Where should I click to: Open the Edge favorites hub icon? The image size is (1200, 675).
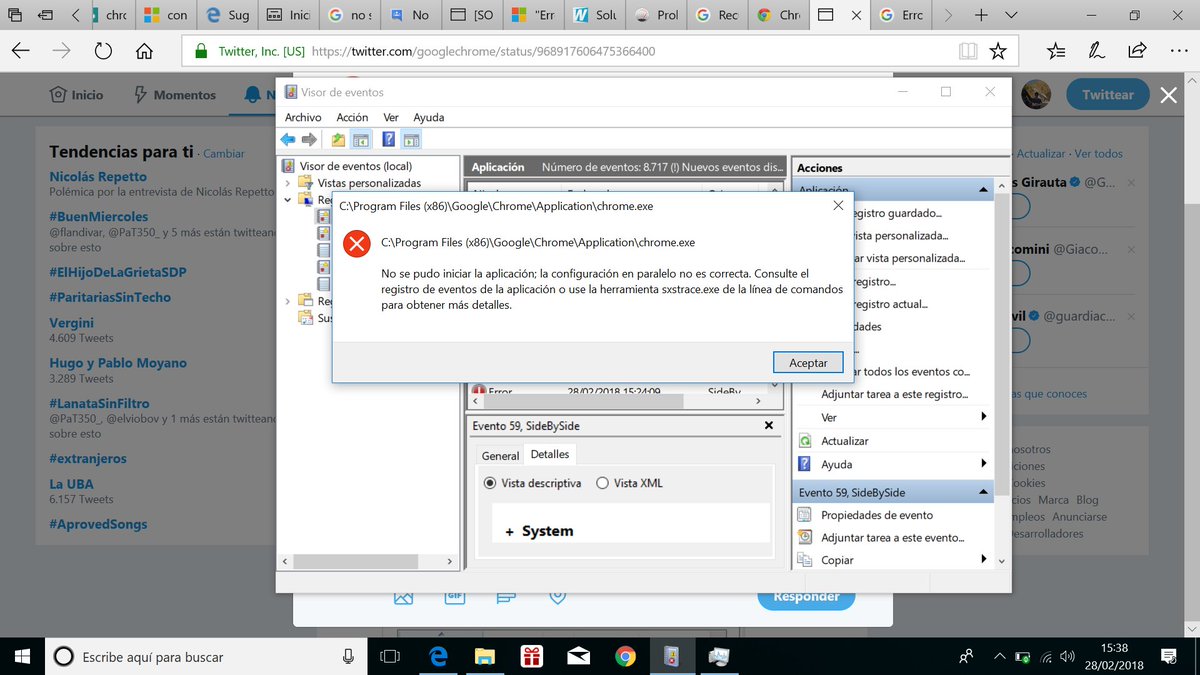(x=1057, y=51)
